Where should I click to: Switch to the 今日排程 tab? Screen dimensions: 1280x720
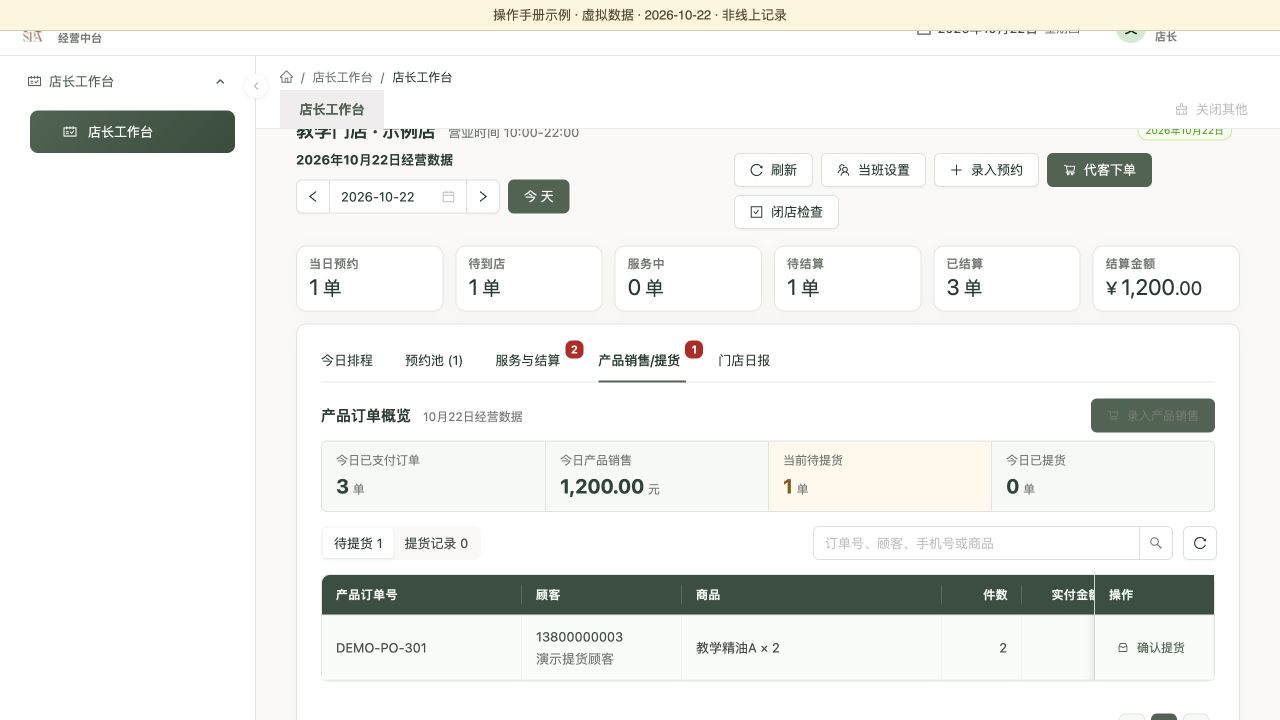pos(347,360)
